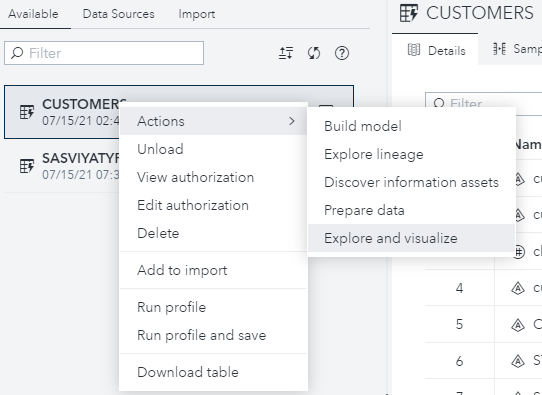Choose View authorization
The image size is (542, 395).
coord(213,177)
